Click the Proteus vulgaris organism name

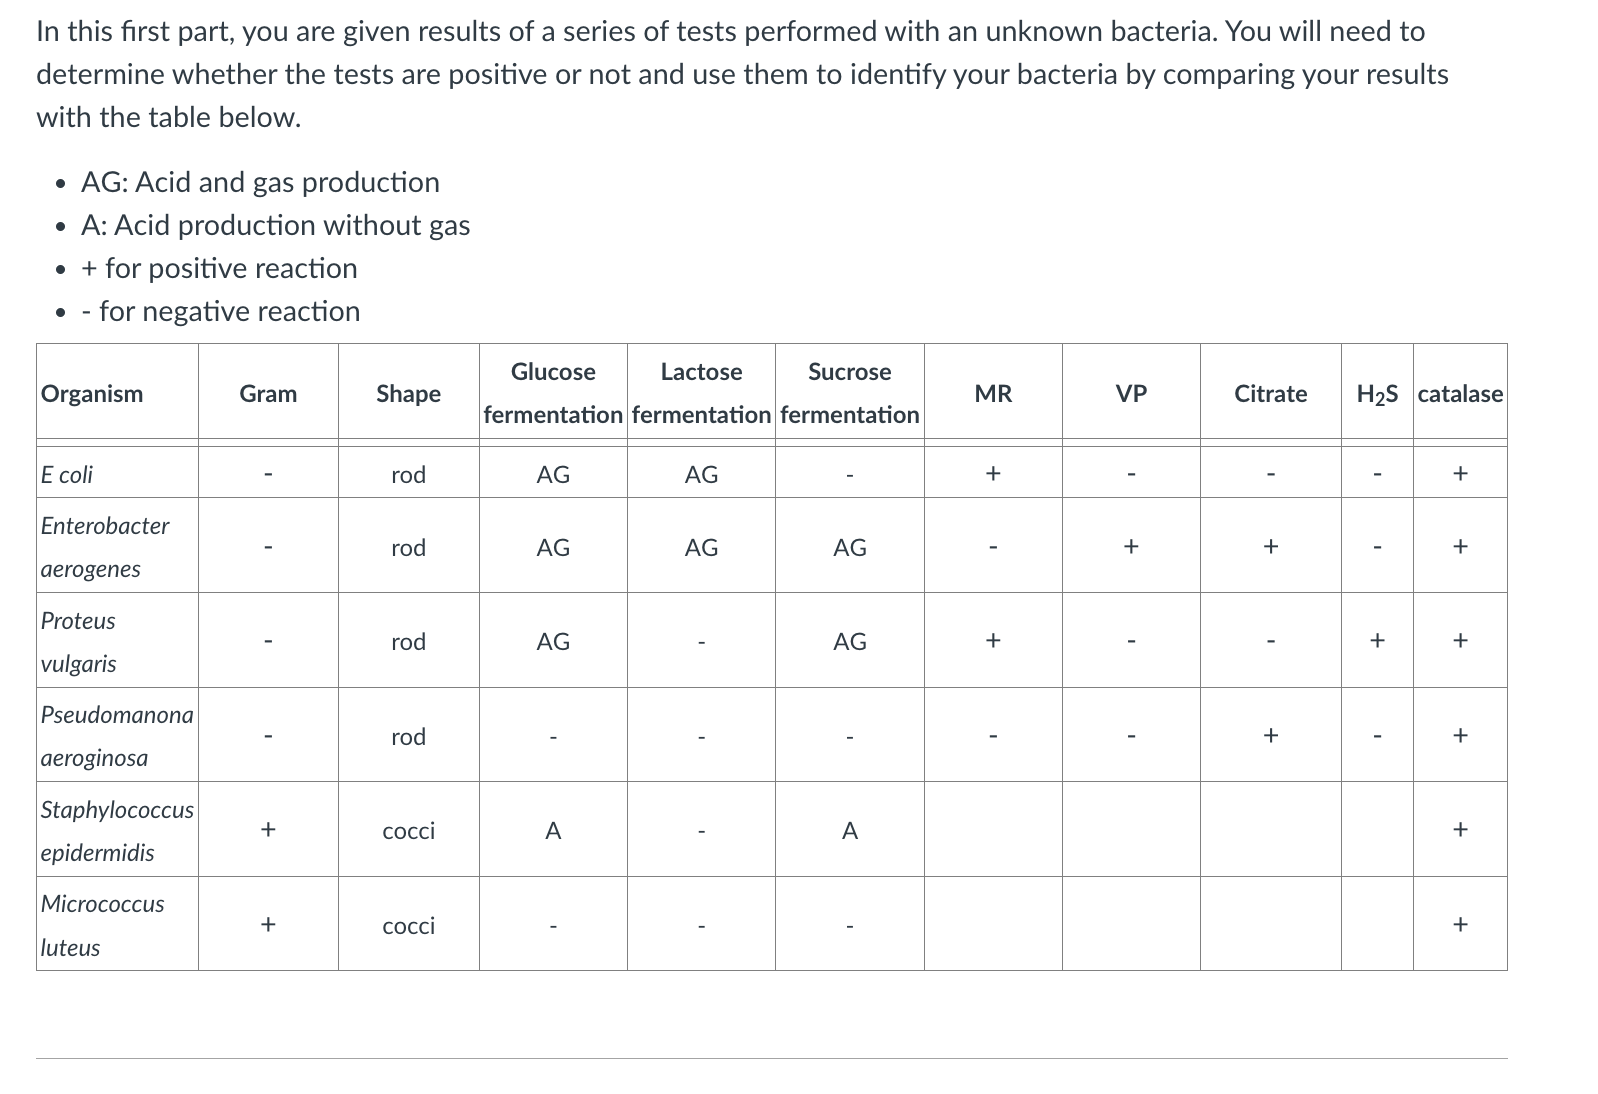[78, 641]
